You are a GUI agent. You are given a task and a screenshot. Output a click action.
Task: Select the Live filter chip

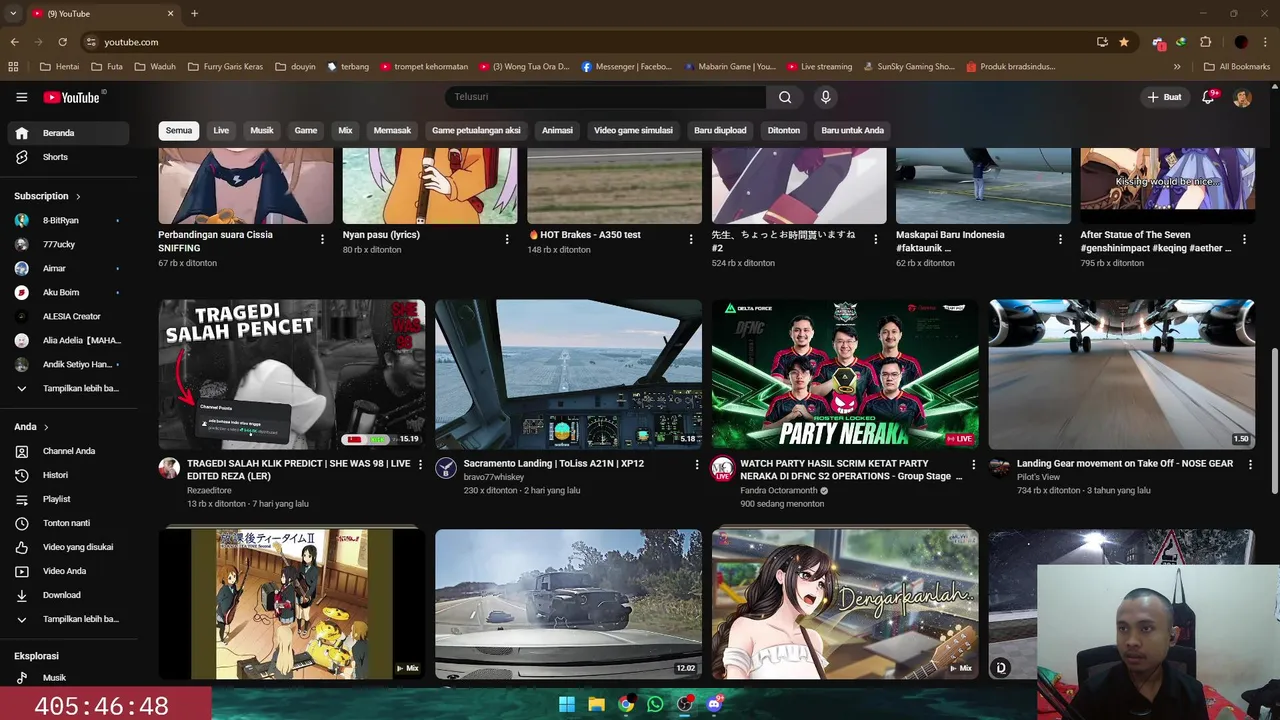coord(221,130)
